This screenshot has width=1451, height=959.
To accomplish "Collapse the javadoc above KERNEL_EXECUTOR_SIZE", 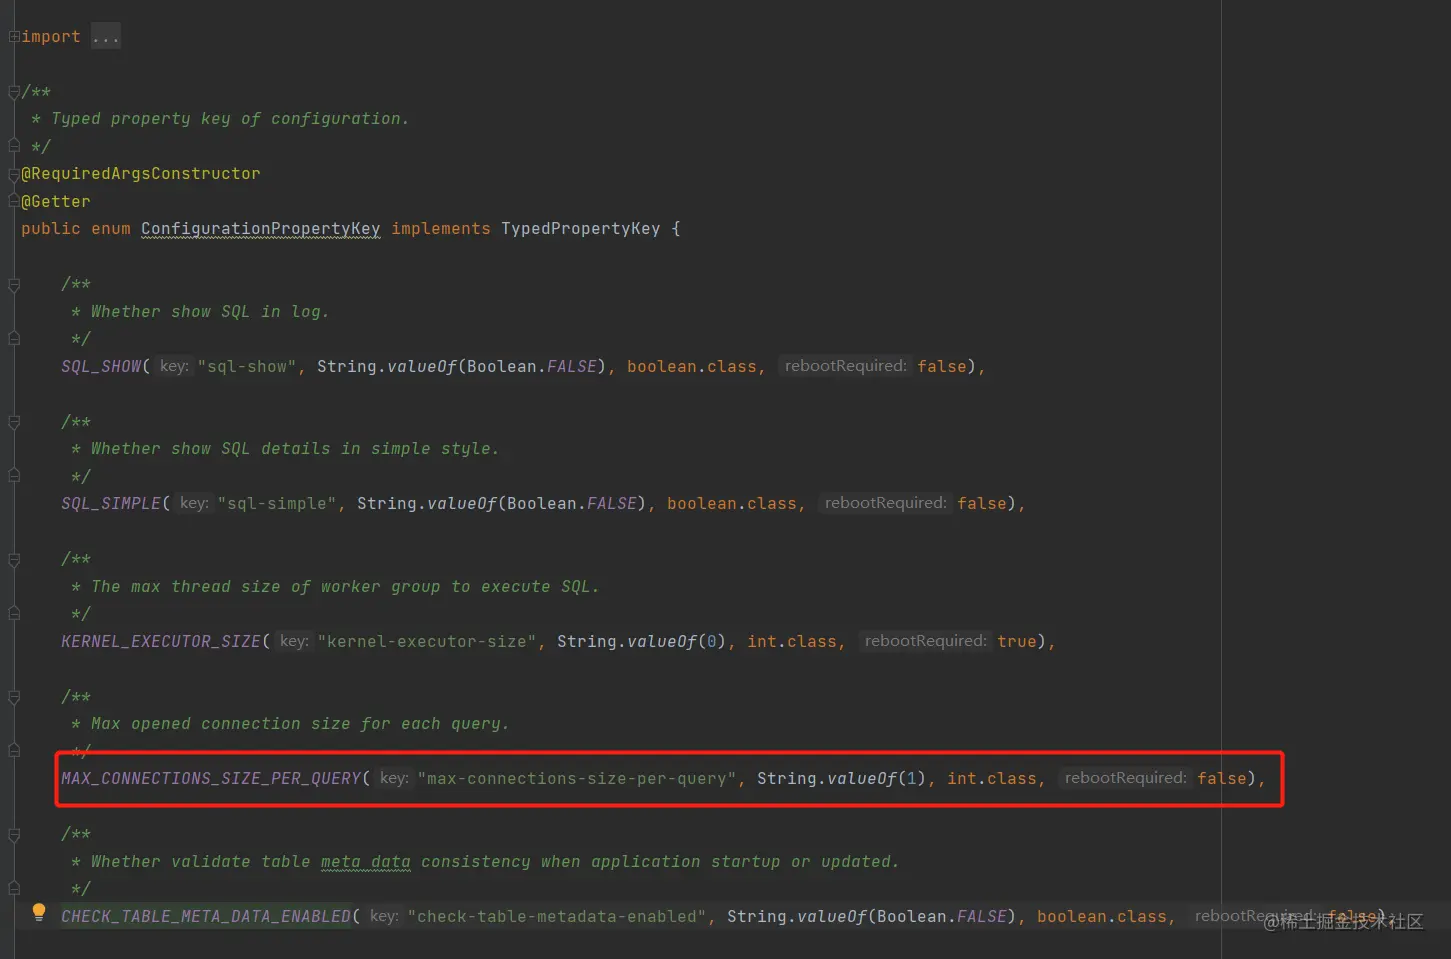I will (14, 560).
